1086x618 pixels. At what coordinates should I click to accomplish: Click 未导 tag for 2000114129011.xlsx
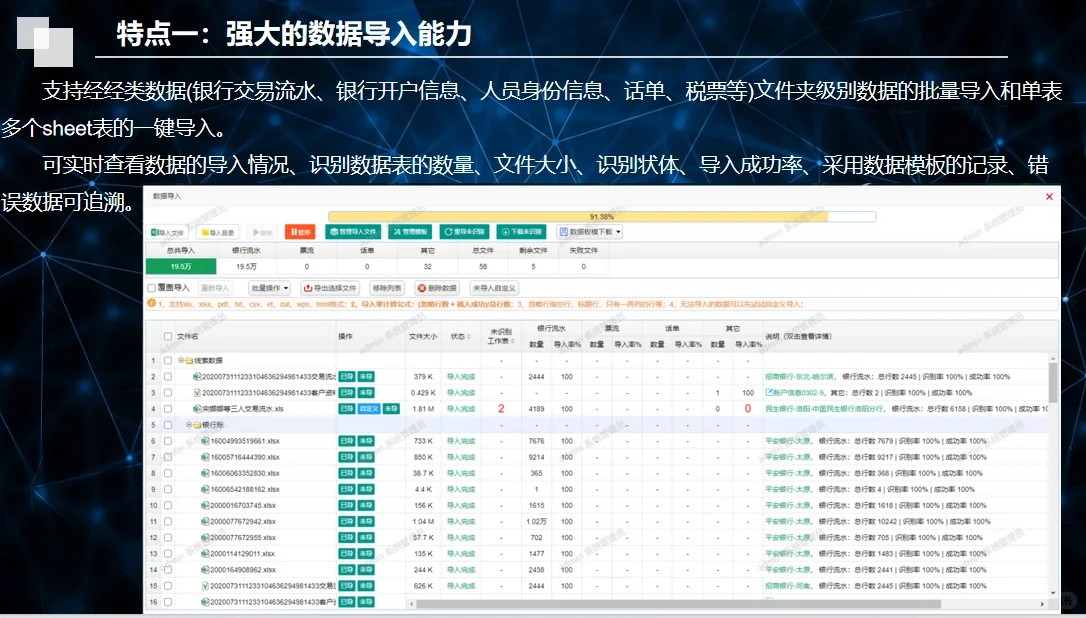point(366,554)
